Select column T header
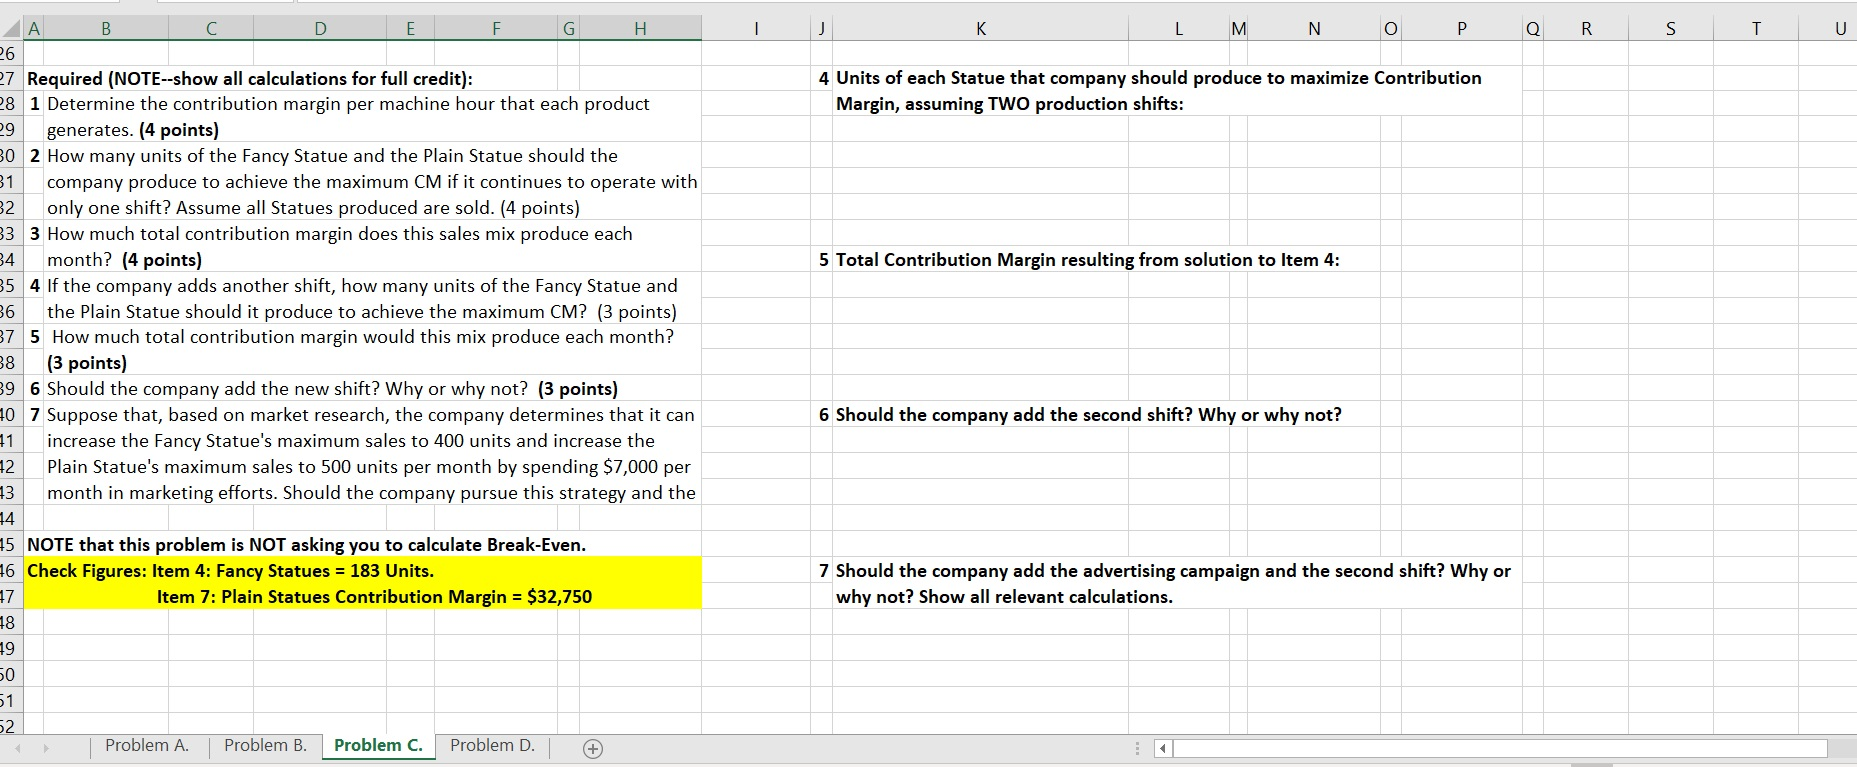Image resolution: width=1857 pixels, height=767 pixels. pyautogui.click(x=1756, y=29)
